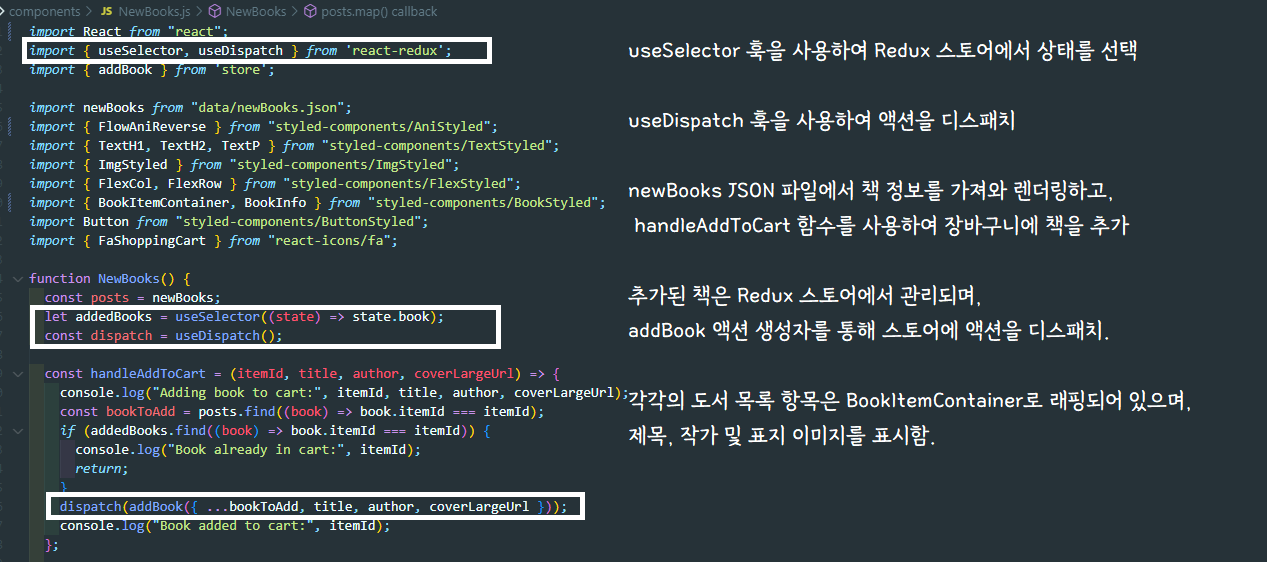Click the JS file icon in breadcrumb
Image resolution: width=1267 pixels, height=562 pixels.
[106, 12]
